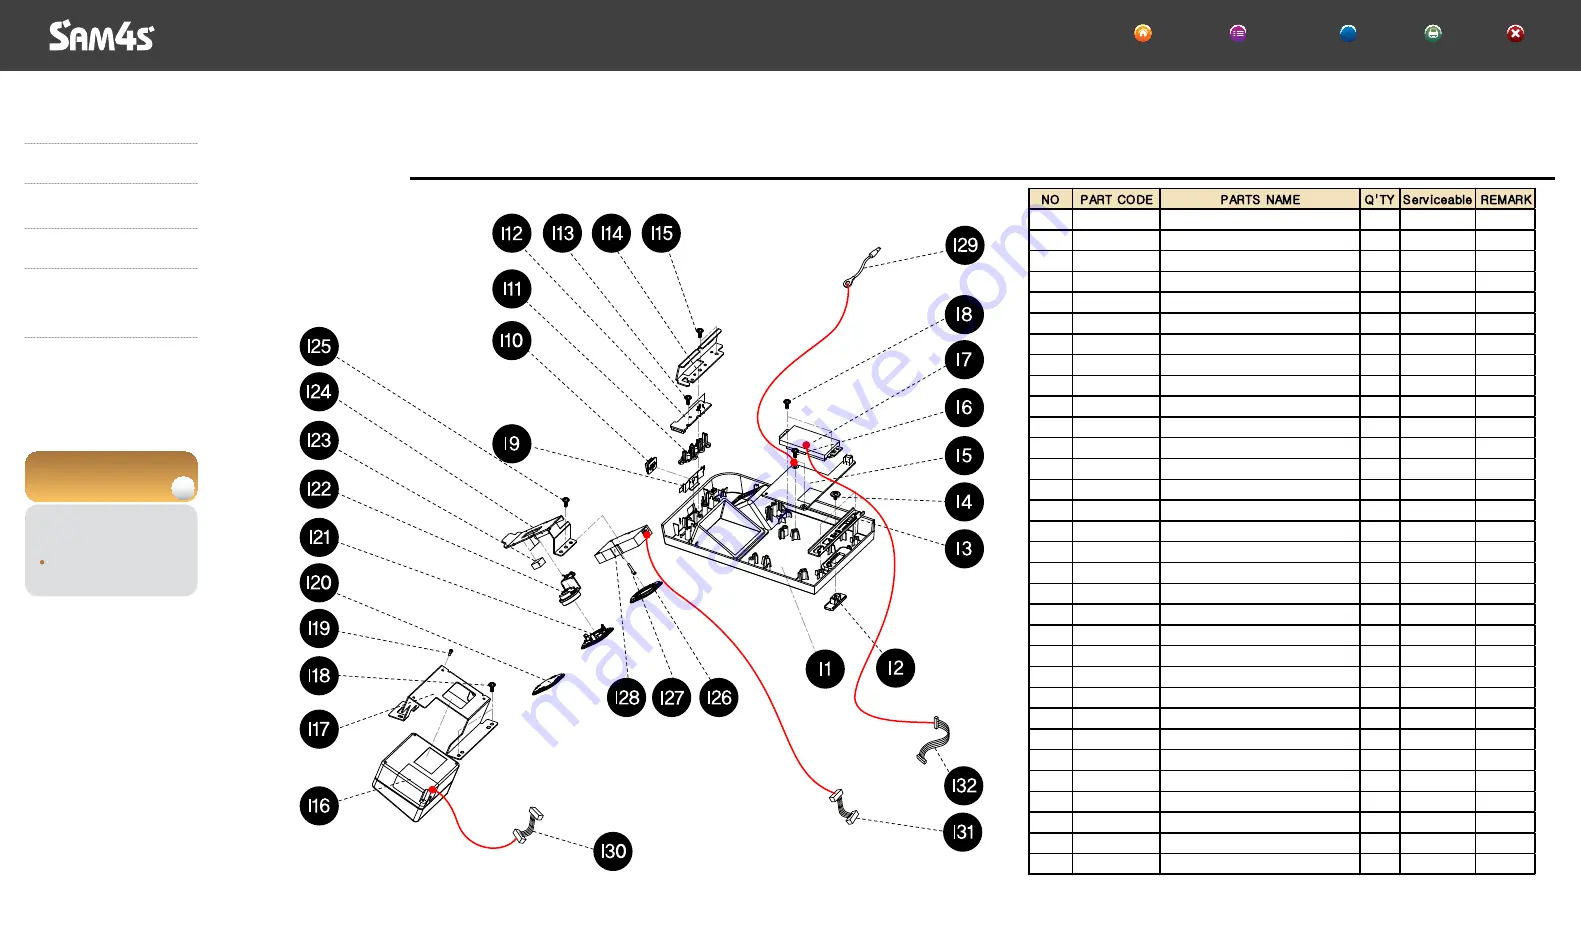Select part callout I22
This screenshot has height=934, width=1581.
[319, 489]
